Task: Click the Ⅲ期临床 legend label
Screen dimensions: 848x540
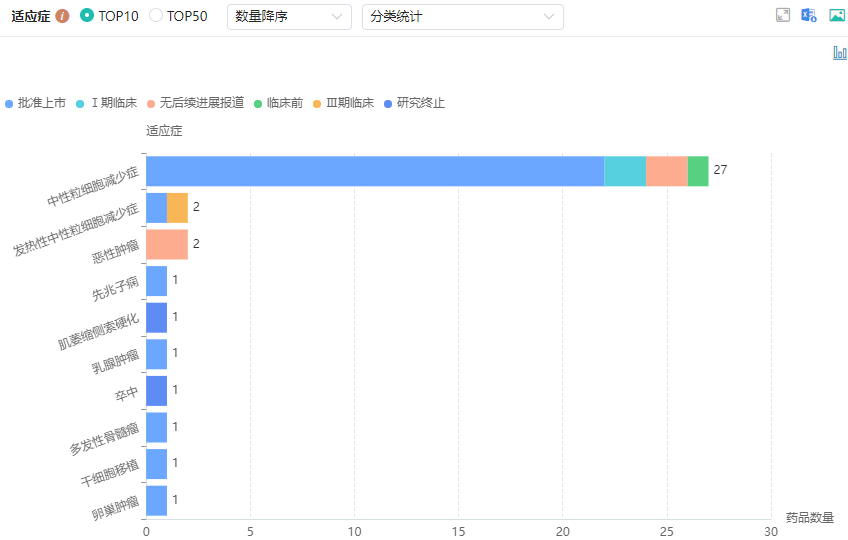Action: [x=350, y=103]
